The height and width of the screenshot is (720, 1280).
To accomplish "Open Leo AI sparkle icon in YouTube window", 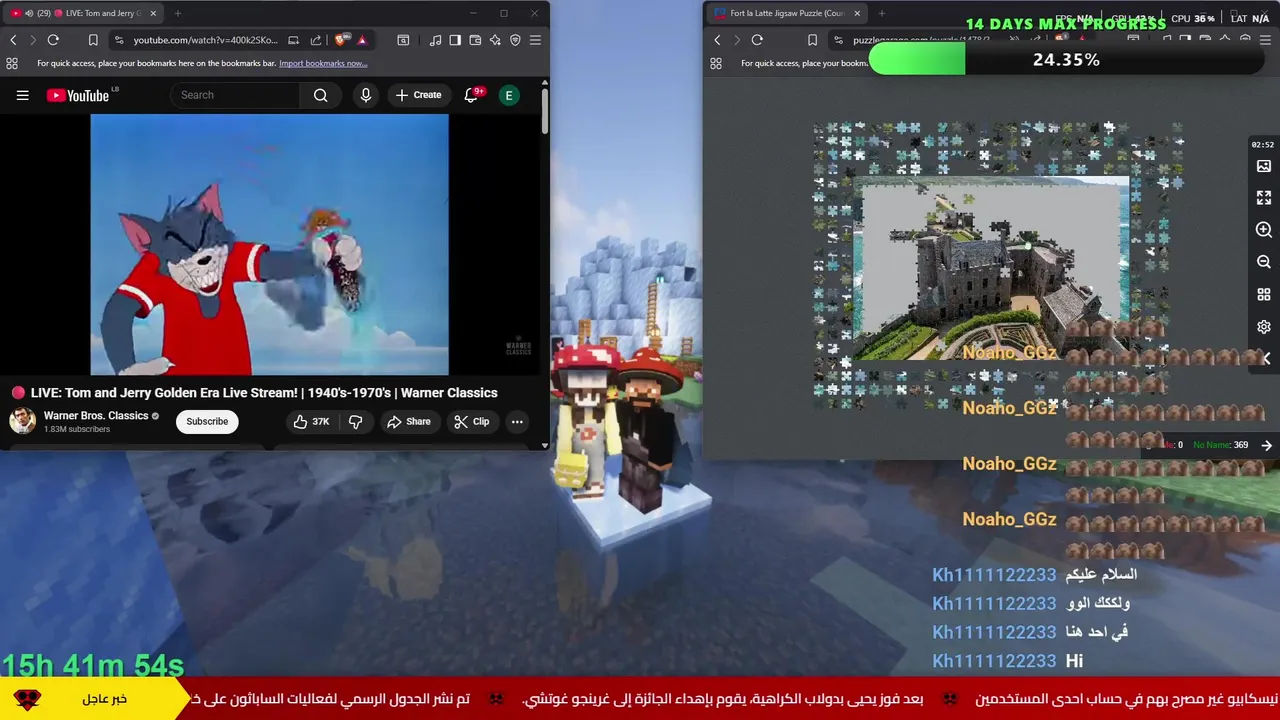I will [495, 40].
